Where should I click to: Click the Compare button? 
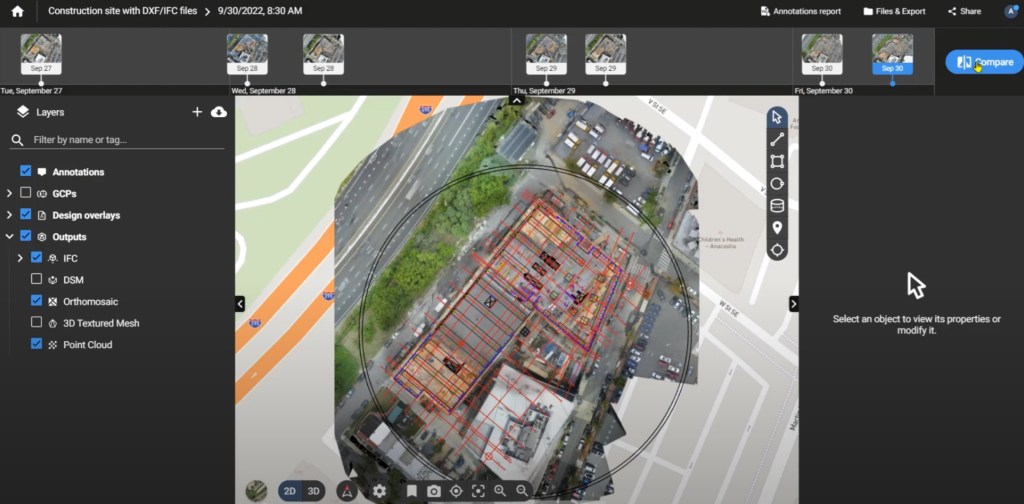click(984, 62)
